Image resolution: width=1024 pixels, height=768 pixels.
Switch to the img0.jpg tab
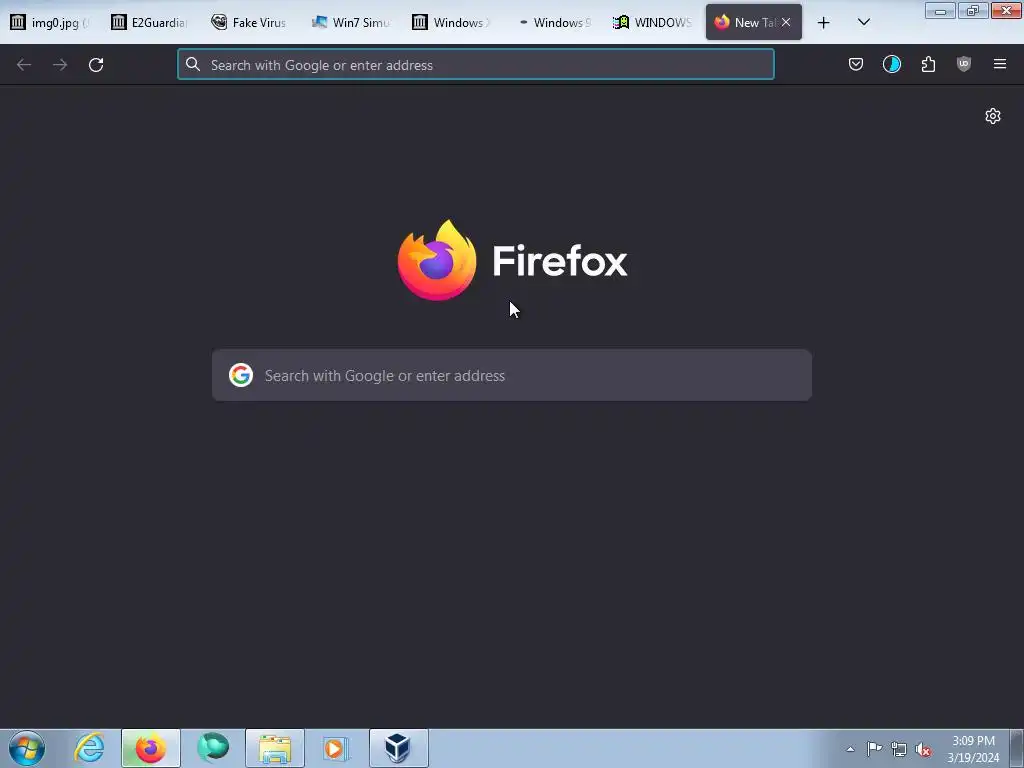point(50,22)
